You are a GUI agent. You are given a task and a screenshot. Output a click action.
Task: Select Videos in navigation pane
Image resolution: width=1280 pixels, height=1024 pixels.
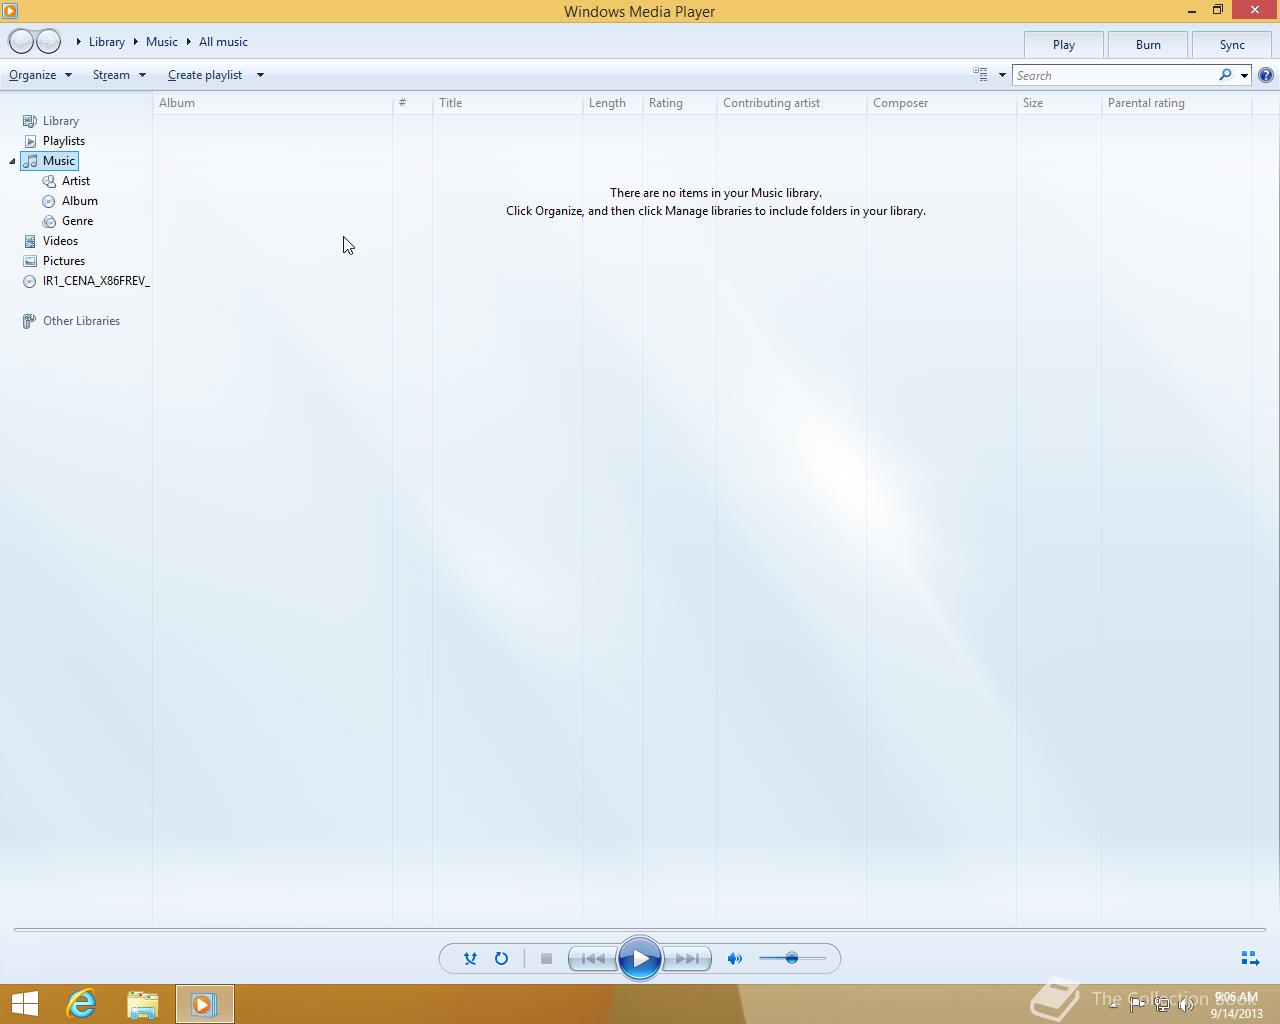(60, 241)
